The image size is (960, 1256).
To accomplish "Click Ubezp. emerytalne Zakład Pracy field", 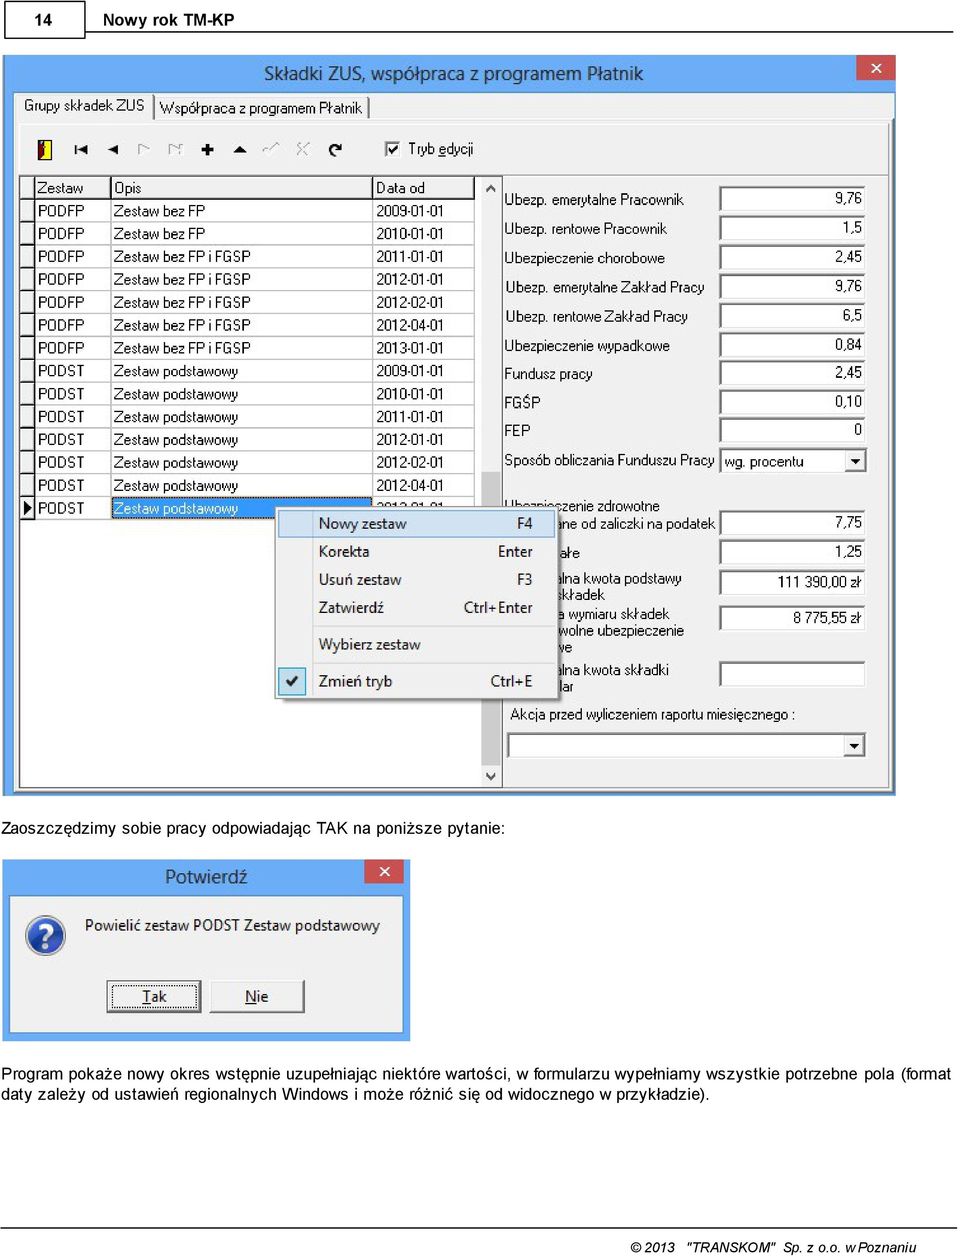I will pyautogui.click(x=792, y=286).
